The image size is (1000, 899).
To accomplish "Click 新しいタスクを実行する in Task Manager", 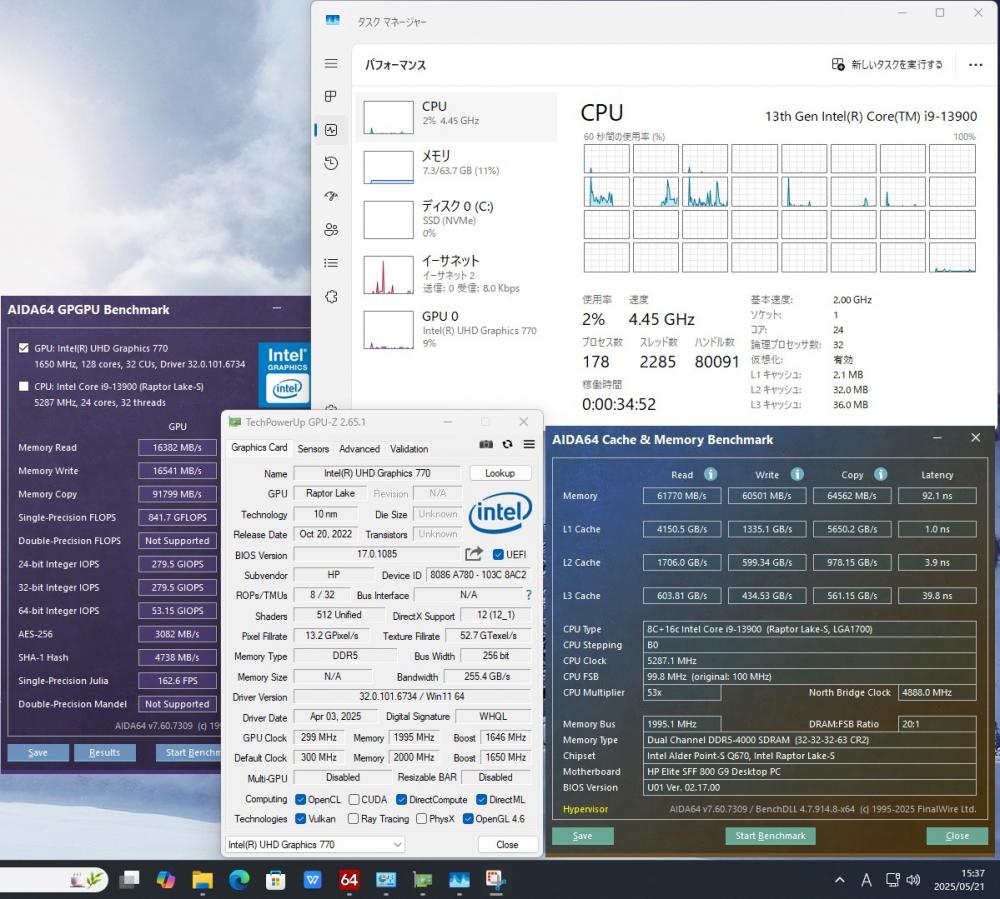I will tap(887, 64).
